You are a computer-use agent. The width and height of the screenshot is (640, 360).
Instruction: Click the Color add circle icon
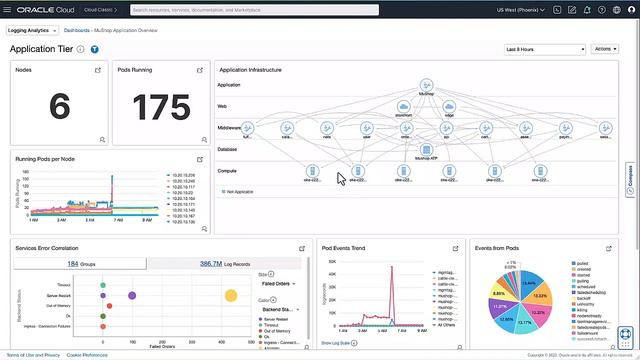pos(273,300)
